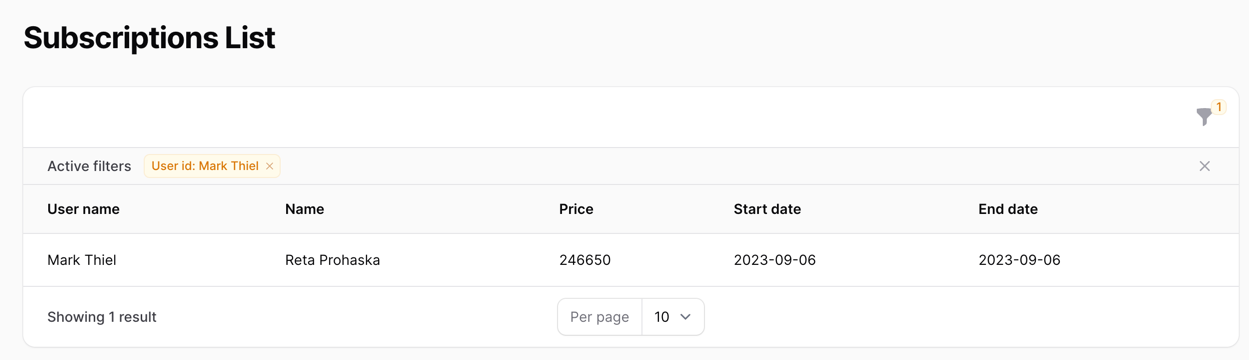Open the Per page dropdown showing 10
Screen dimensions: 1249x360
coord(673,317)
